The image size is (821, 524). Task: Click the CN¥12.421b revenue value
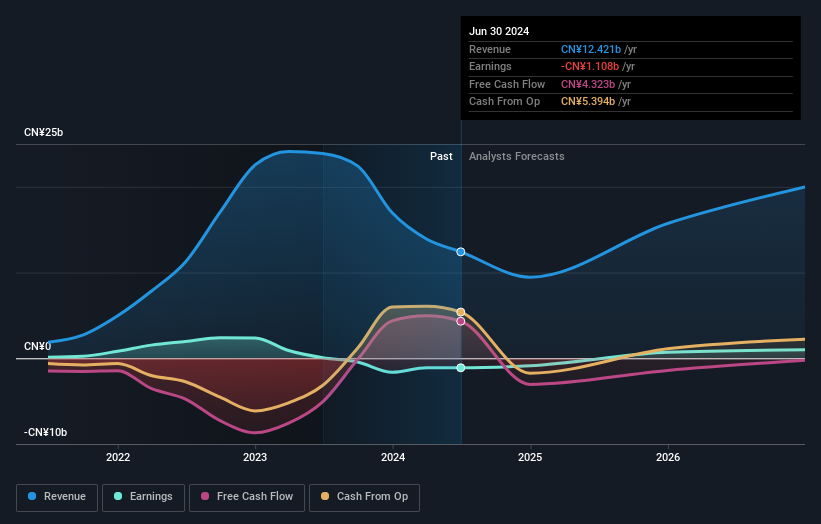click(591, 49)
